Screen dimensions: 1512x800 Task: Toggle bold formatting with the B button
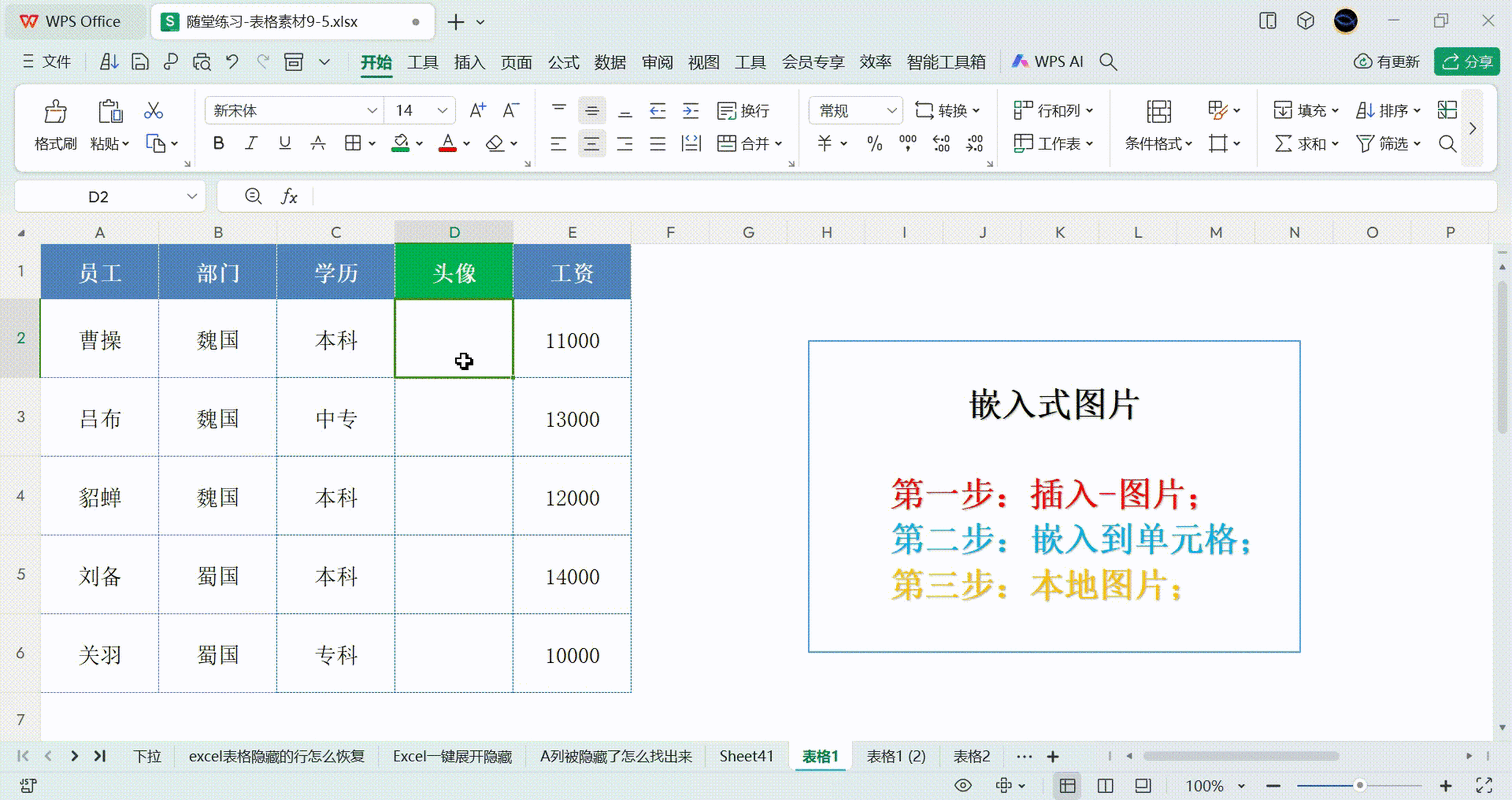(x=218, y=143)
